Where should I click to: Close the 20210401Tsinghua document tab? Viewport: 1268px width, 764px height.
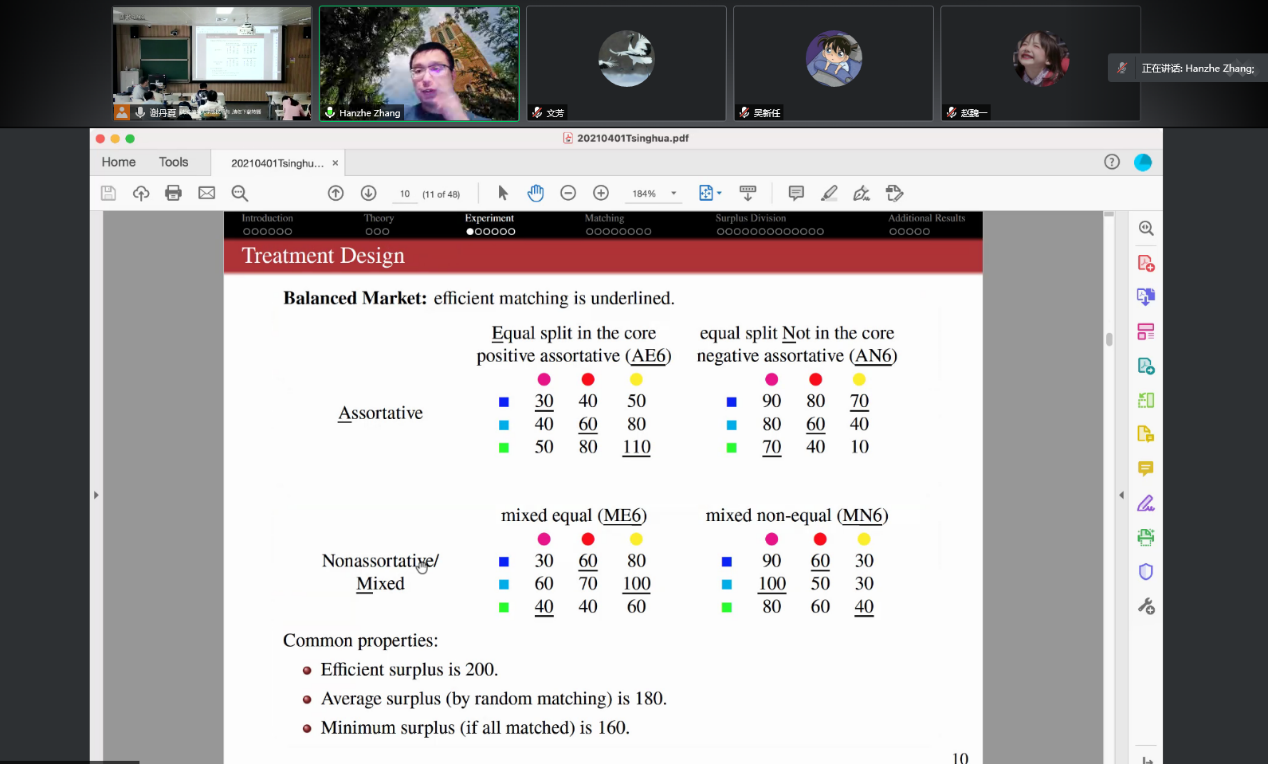[335, 163]
